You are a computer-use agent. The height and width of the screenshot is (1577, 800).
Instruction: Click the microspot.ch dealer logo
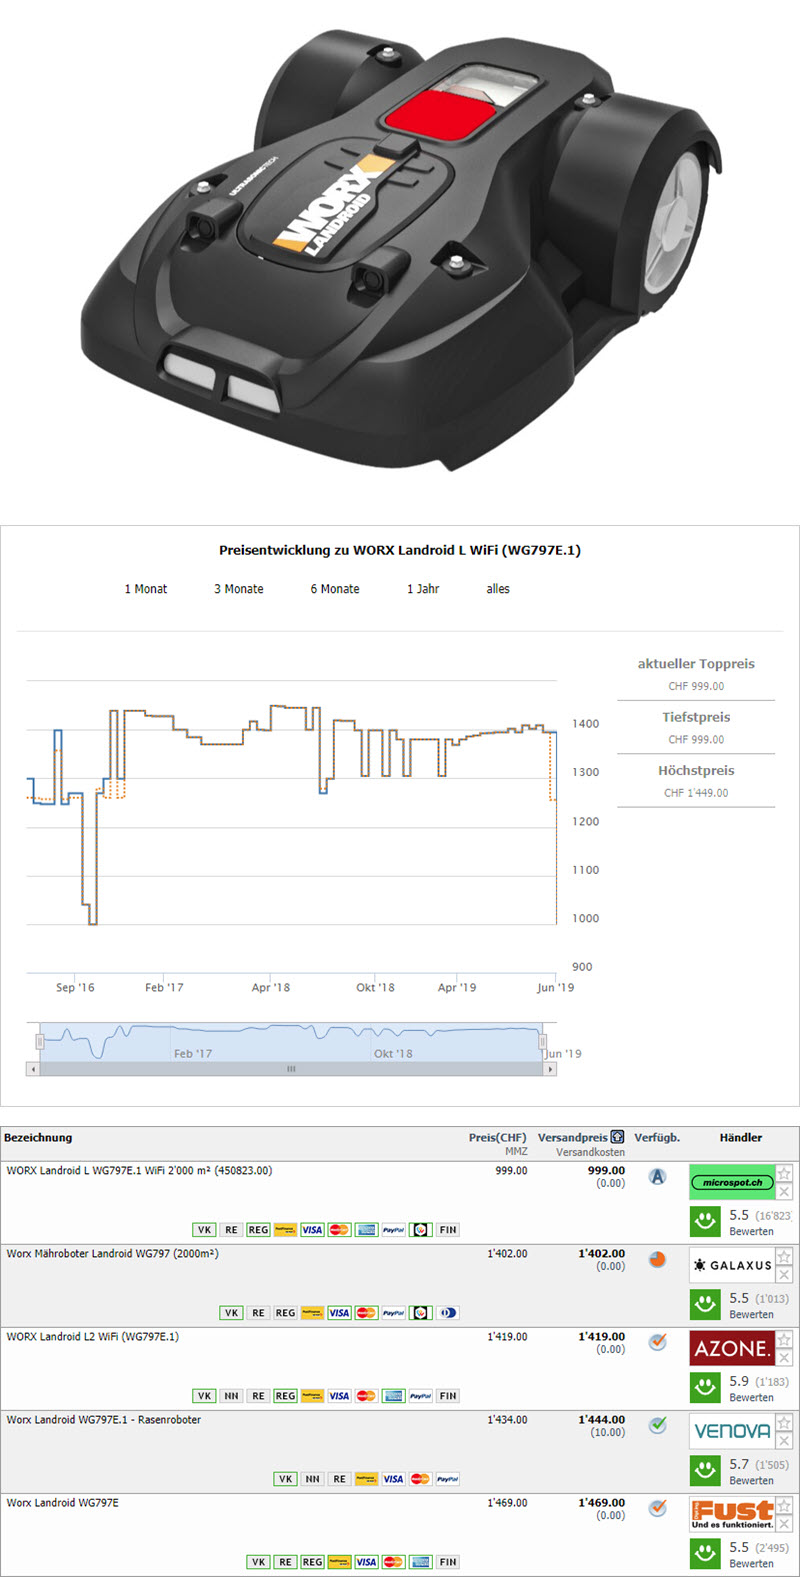(732, 1182)
